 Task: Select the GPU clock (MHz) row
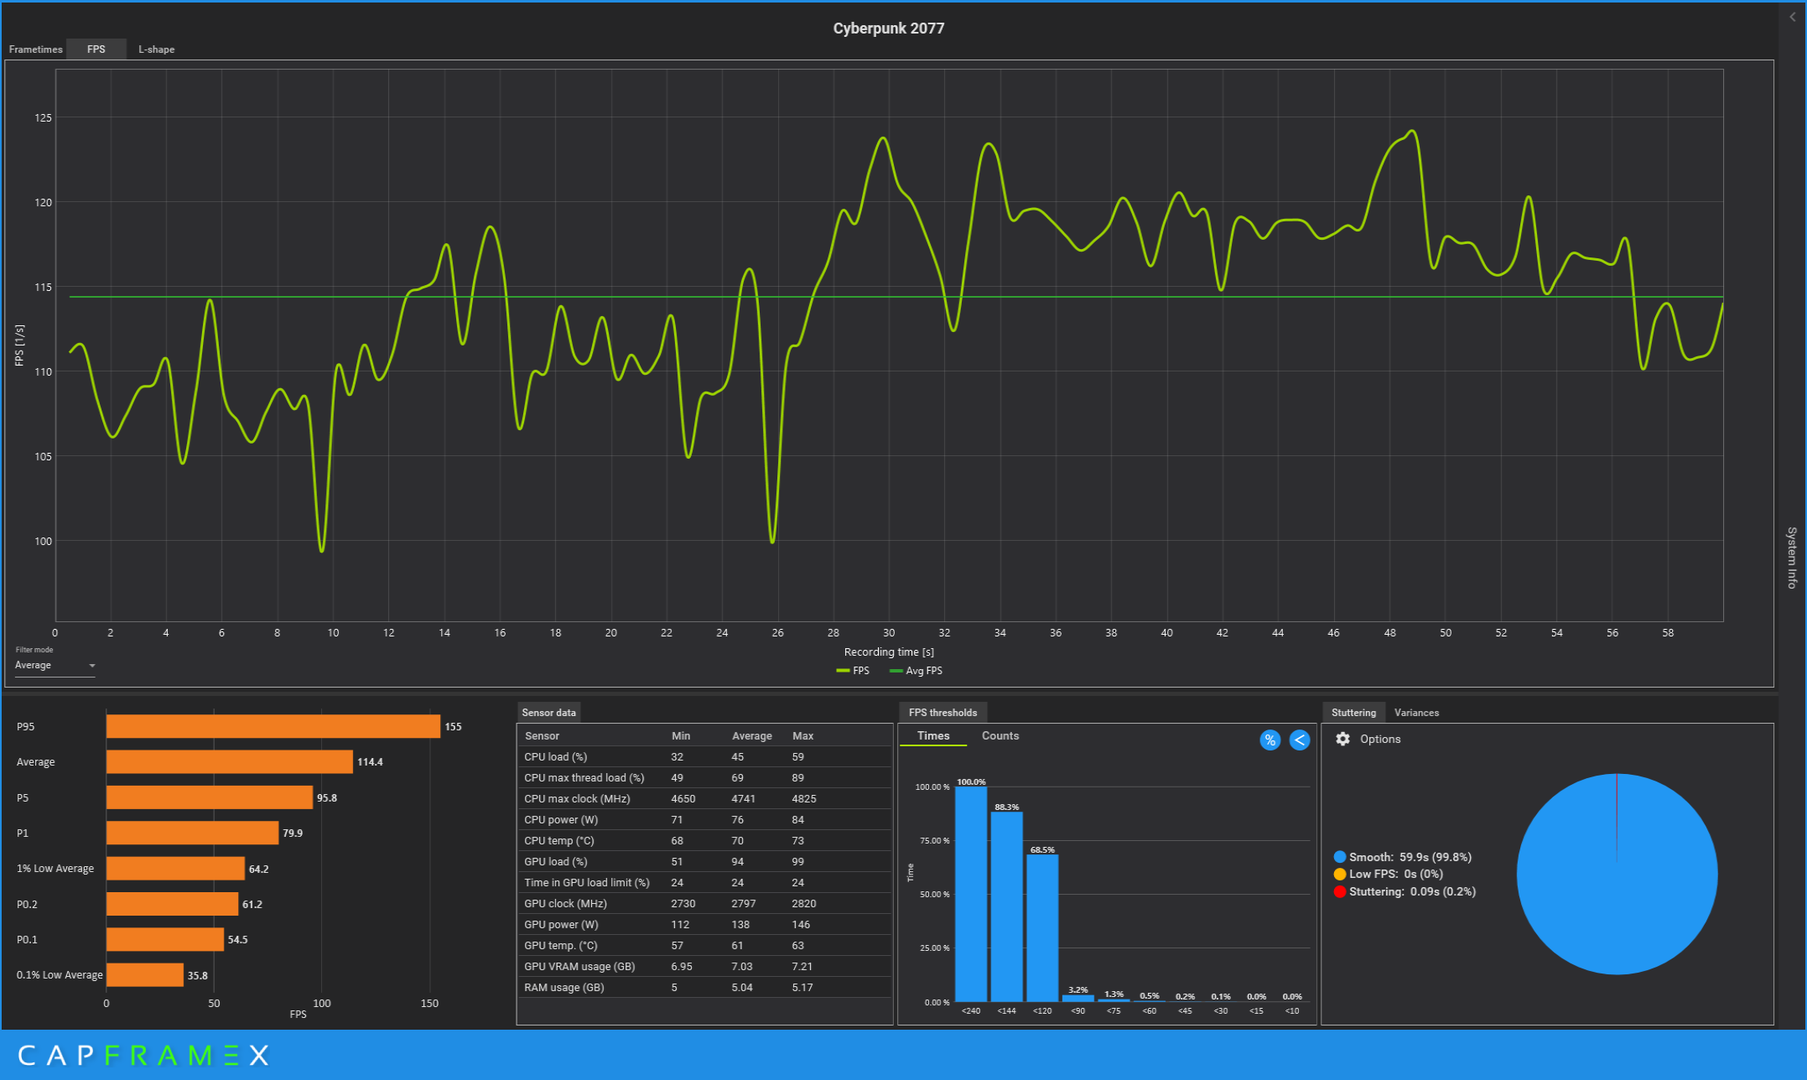[x=704, y=904]
